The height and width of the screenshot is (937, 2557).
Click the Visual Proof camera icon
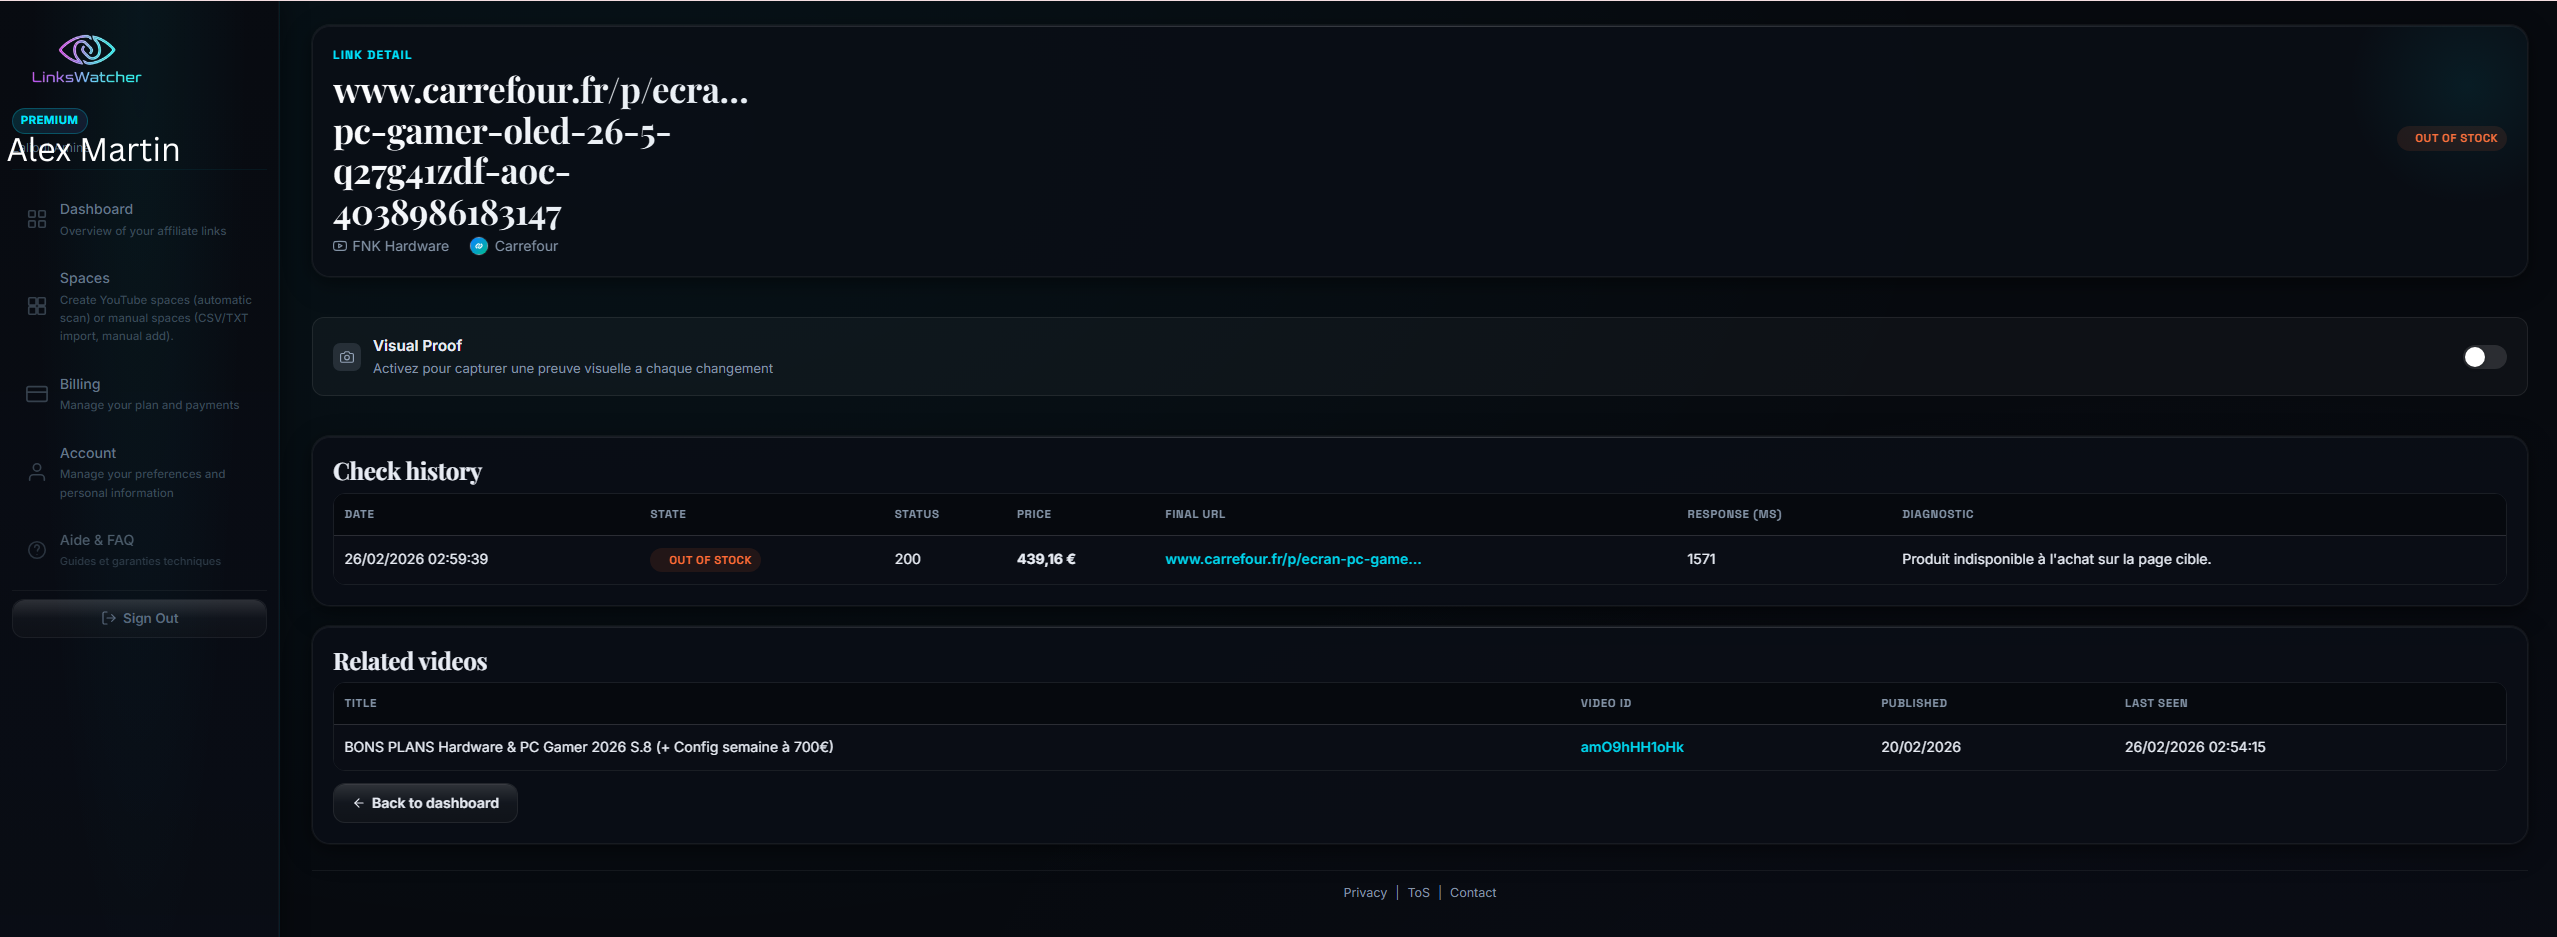(346, 357)
